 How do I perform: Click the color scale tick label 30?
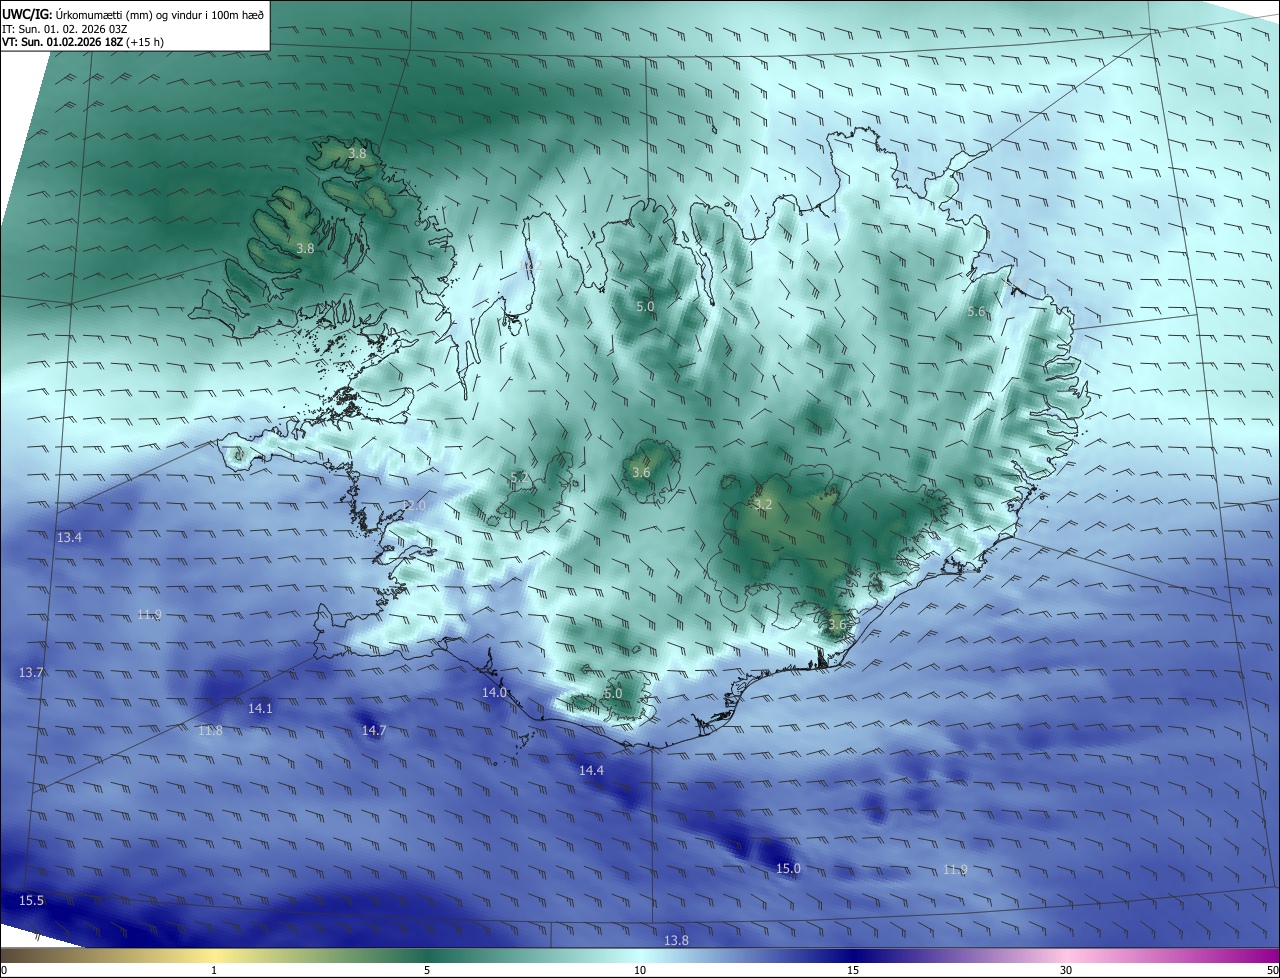(1066, 971)
